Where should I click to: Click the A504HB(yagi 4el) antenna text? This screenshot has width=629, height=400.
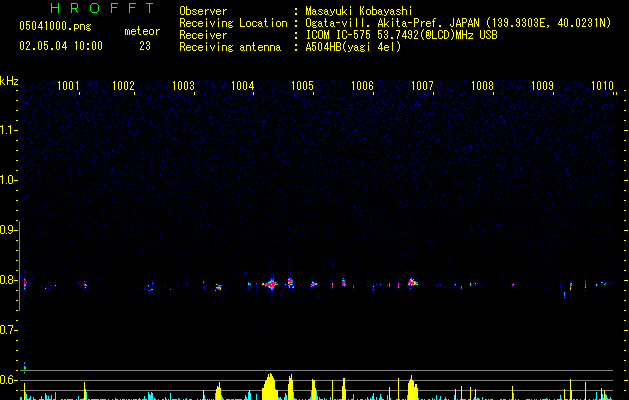click(353, 47)
